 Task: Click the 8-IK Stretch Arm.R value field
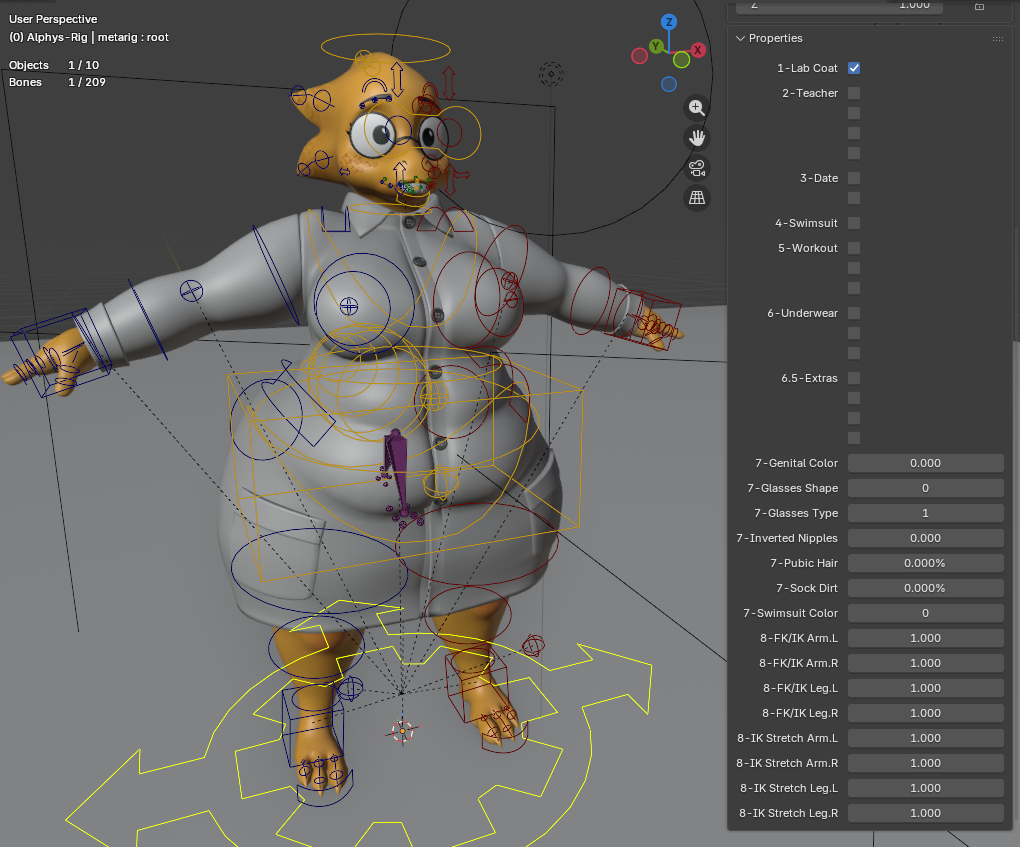926,763
